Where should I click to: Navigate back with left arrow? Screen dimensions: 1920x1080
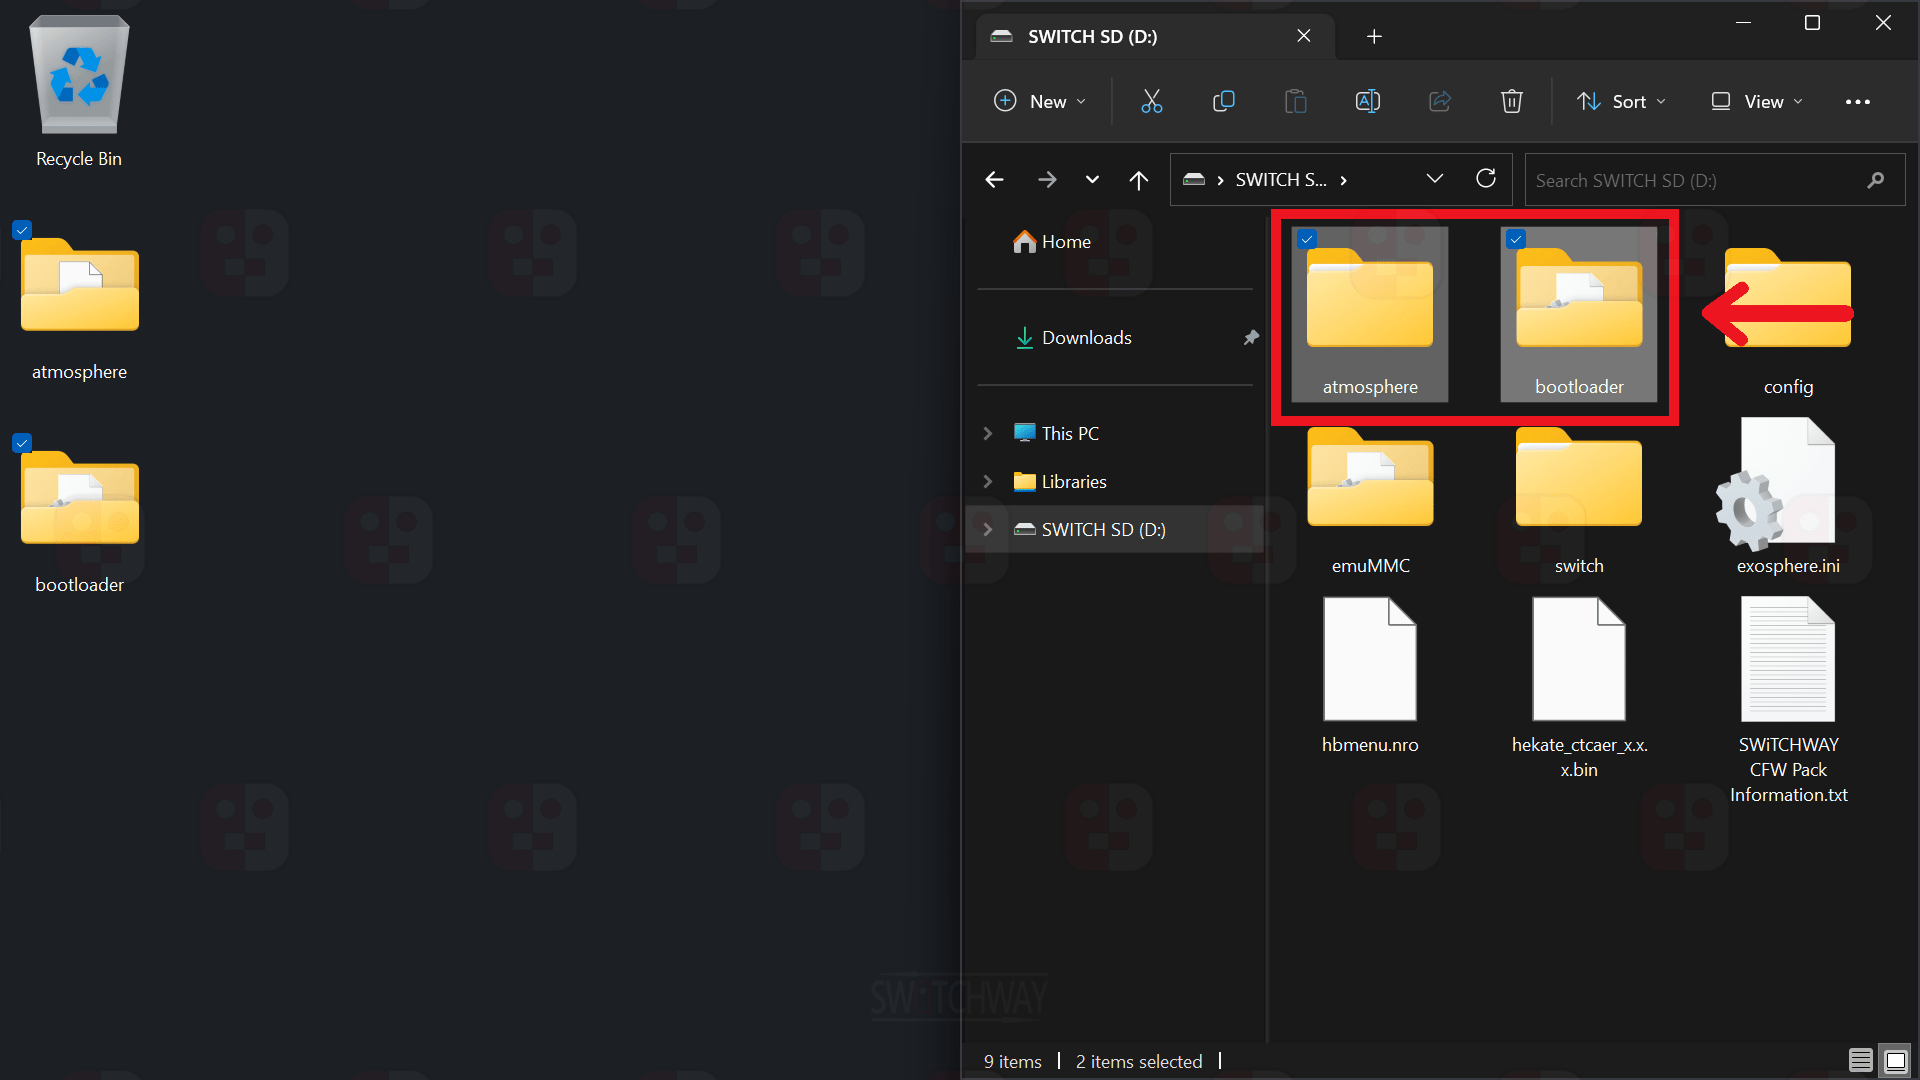coord(994,180)
